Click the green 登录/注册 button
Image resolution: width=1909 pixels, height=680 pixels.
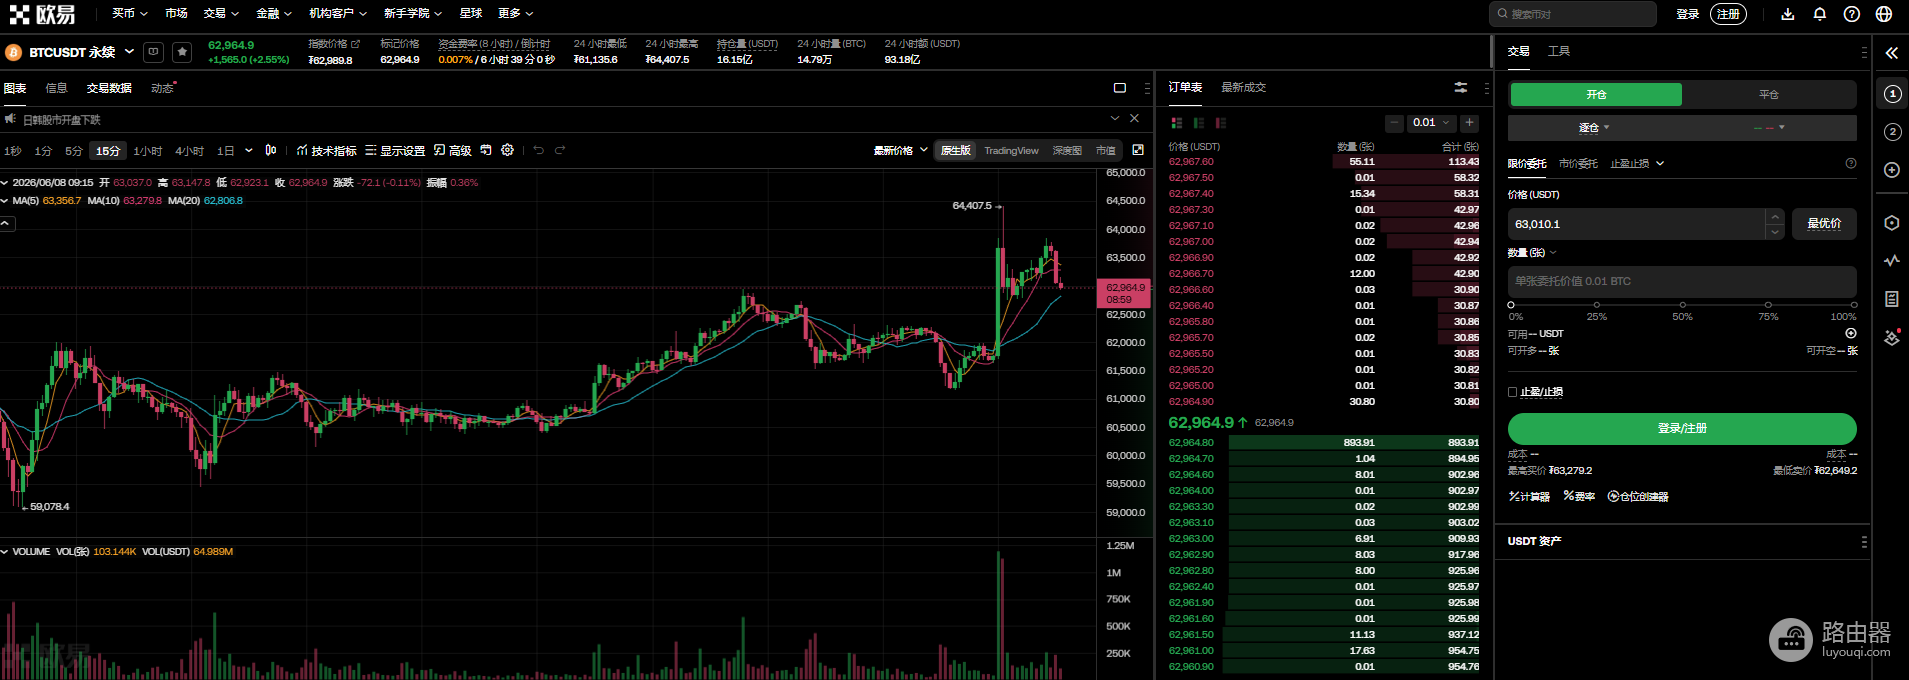(x=1682, y=428)
